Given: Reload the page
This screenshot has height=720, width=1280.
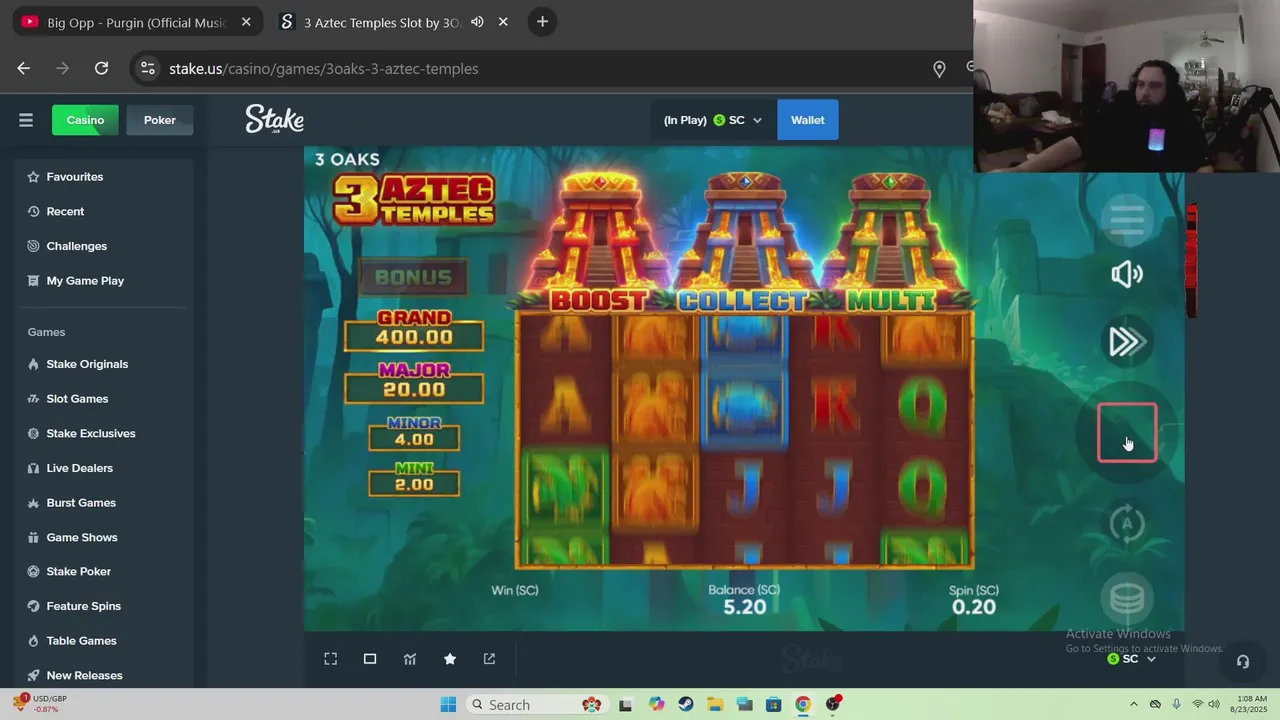Looking at the screenshot, I should (x=101, y=68).
